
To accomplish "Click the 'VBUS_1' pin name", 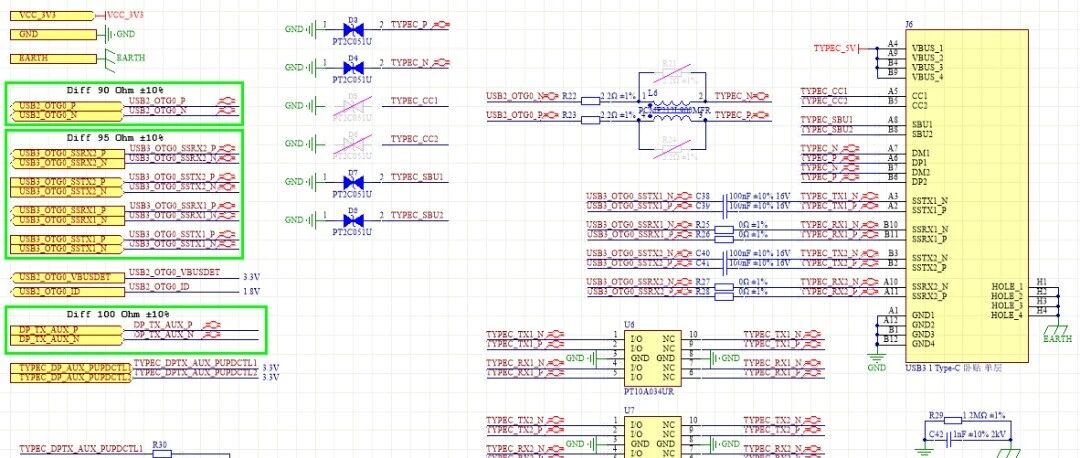I will (x=927, y=48).
